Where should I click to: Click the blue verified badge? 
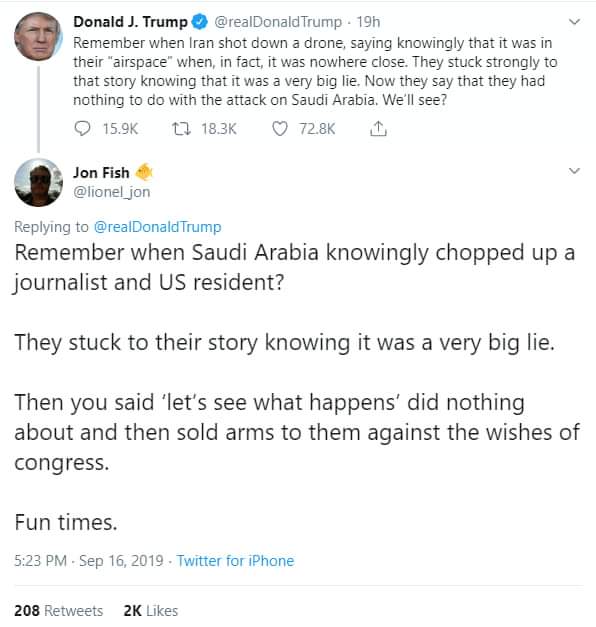200,22
